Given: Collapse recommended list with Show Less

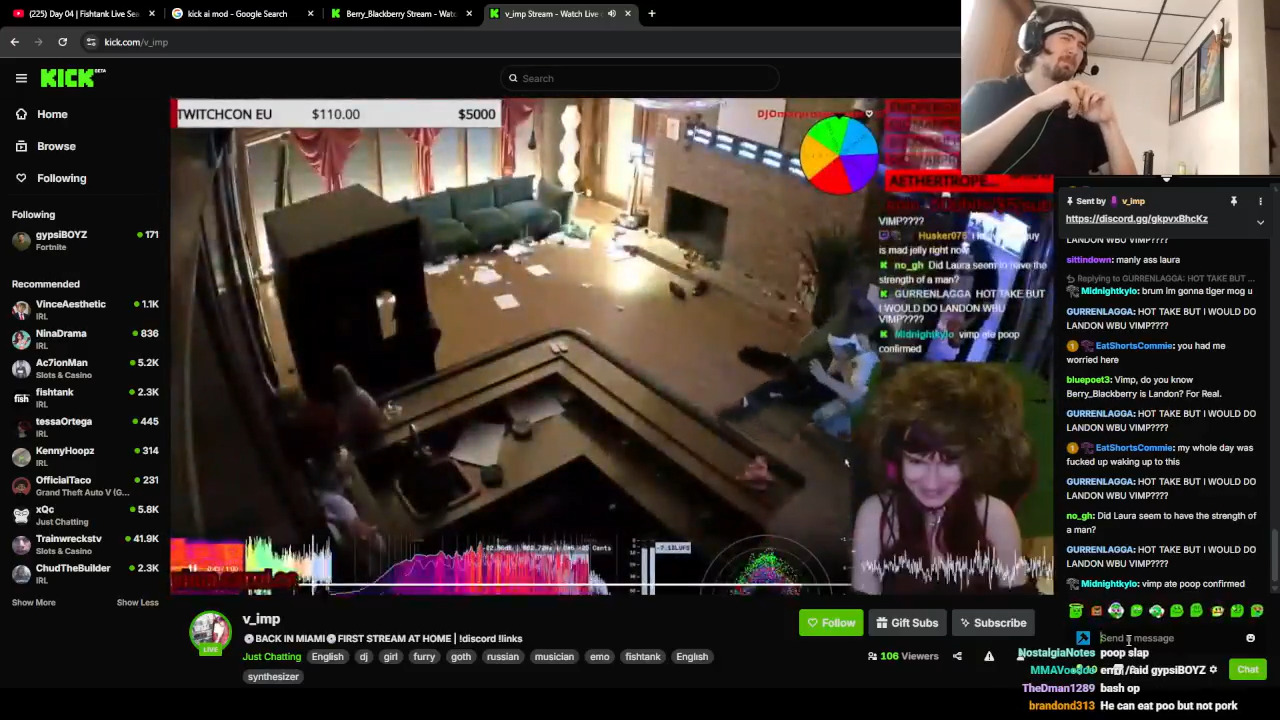Looking at the screenshot, I should coord(137,602).
